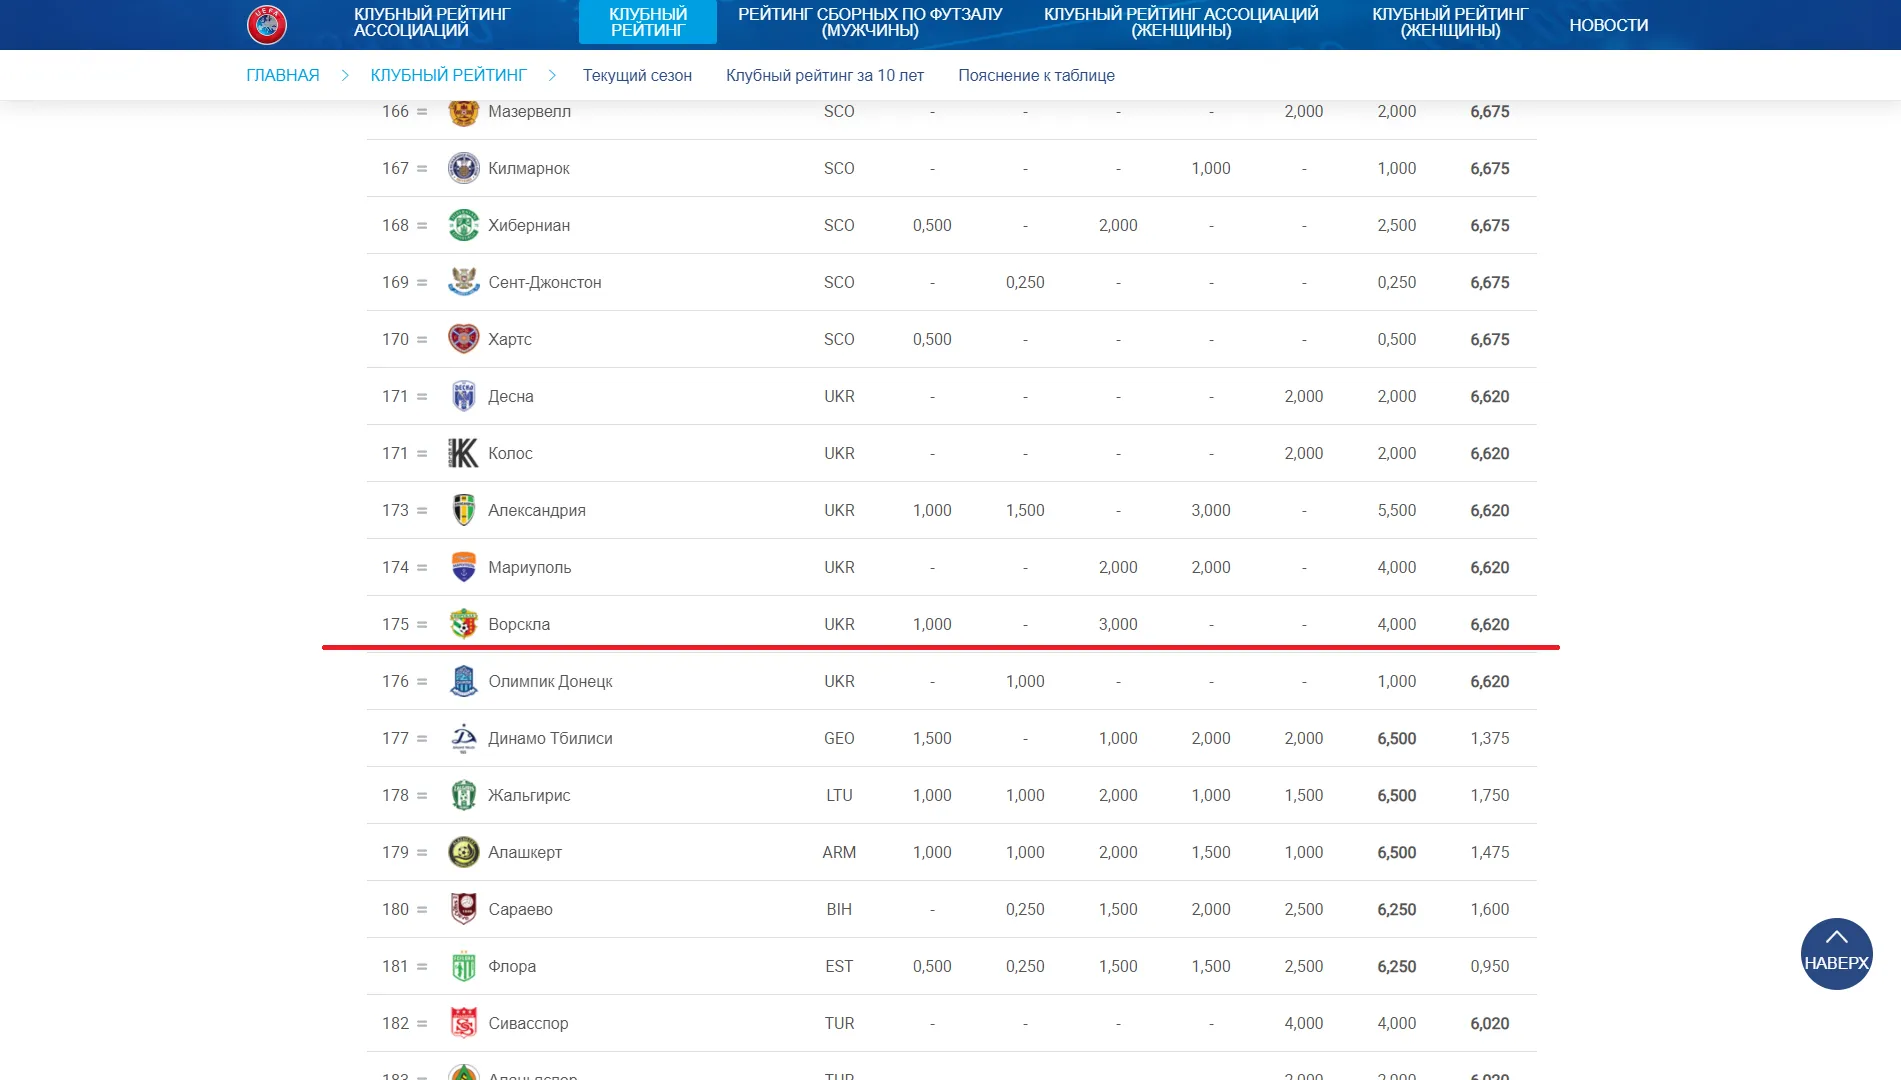This screenshot has height=1080, width=1901.
Task: Click the Kolos club logo
Action: click(x=463, y=453)
